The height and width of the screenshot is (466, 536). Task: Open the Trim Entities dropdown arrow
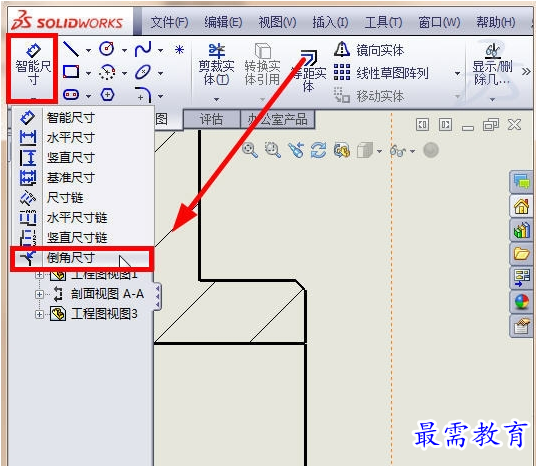pyautogui.click(x=216, y=99)
